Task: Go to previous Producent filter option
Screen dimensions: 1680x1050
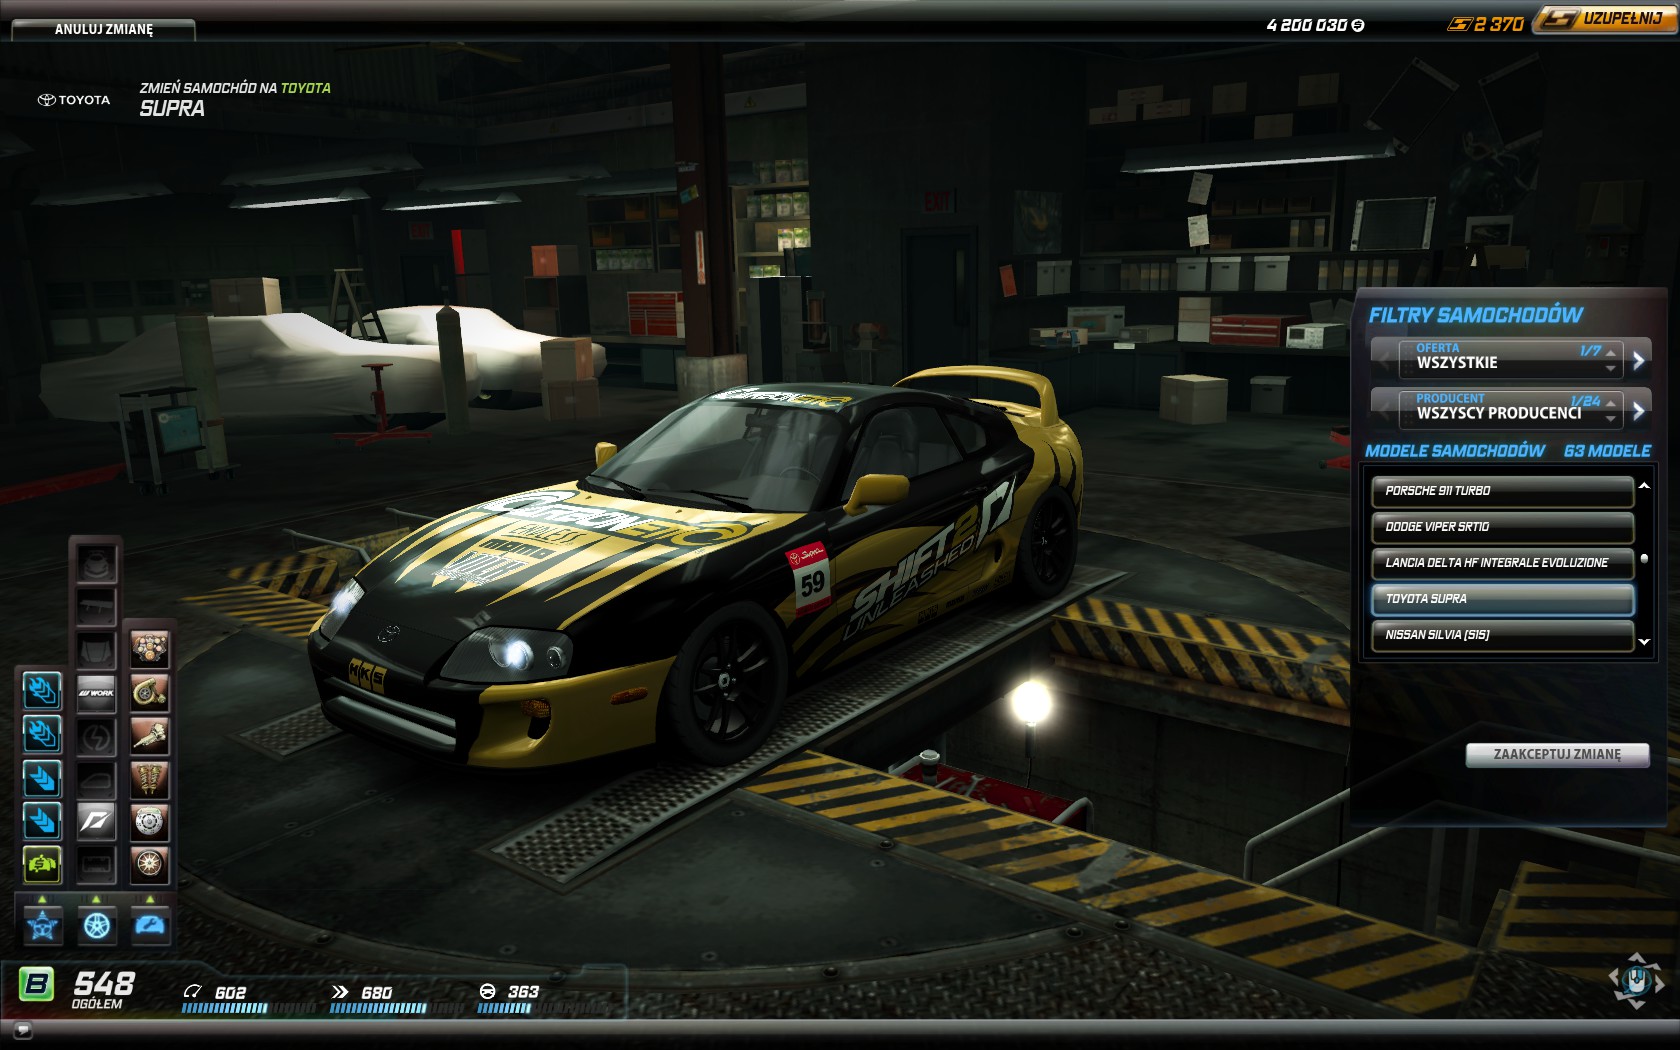Action: click(1384, 409)
